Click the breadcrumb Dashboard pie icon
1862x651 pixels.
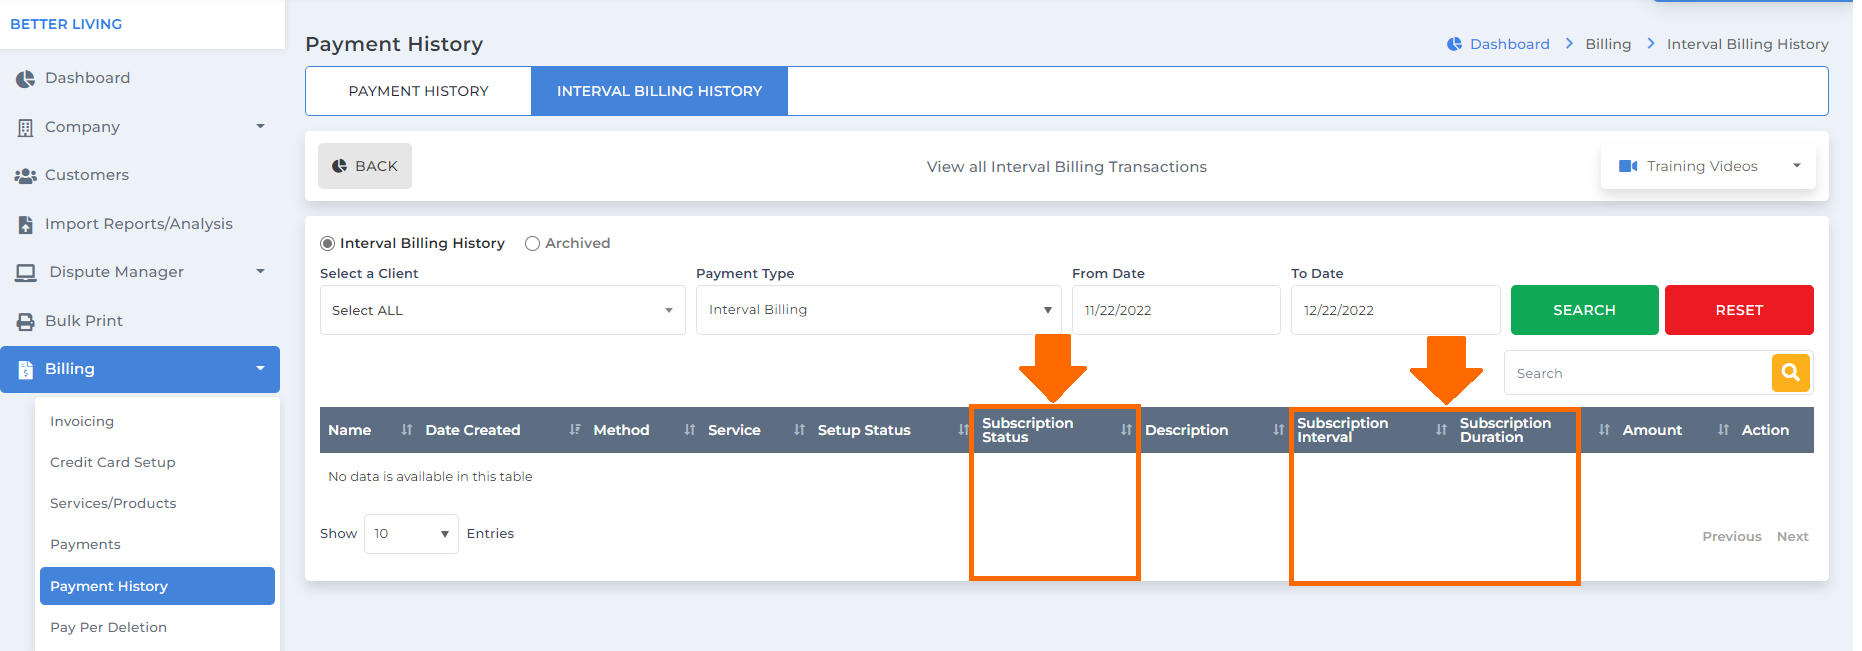[x=1454, y=44]
